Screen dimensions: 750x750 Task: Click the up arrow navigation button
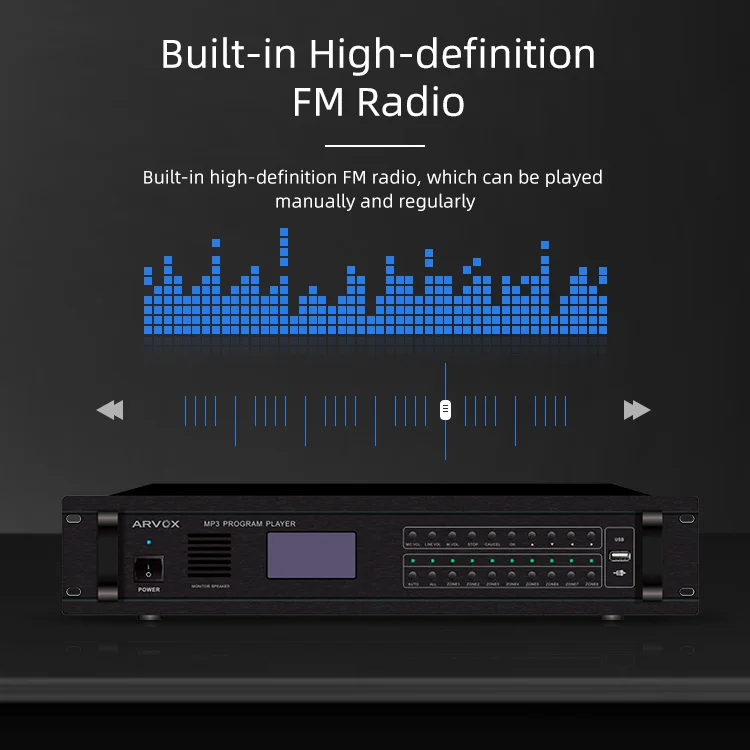pyautogui.click(x=532, y=535)
